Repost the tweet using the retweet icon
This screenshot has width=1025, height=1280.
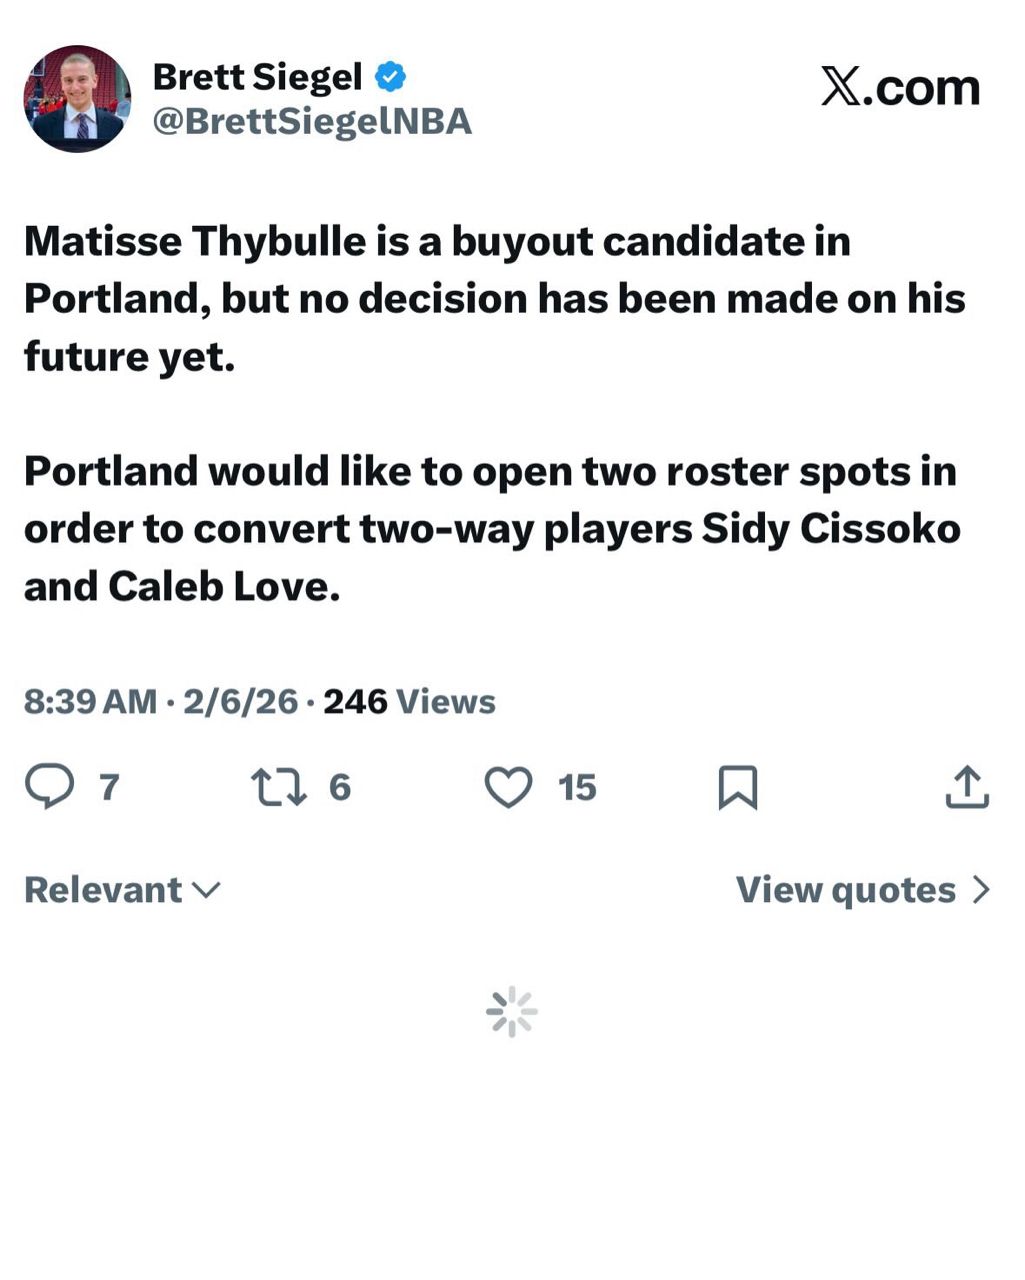(279, 787)
